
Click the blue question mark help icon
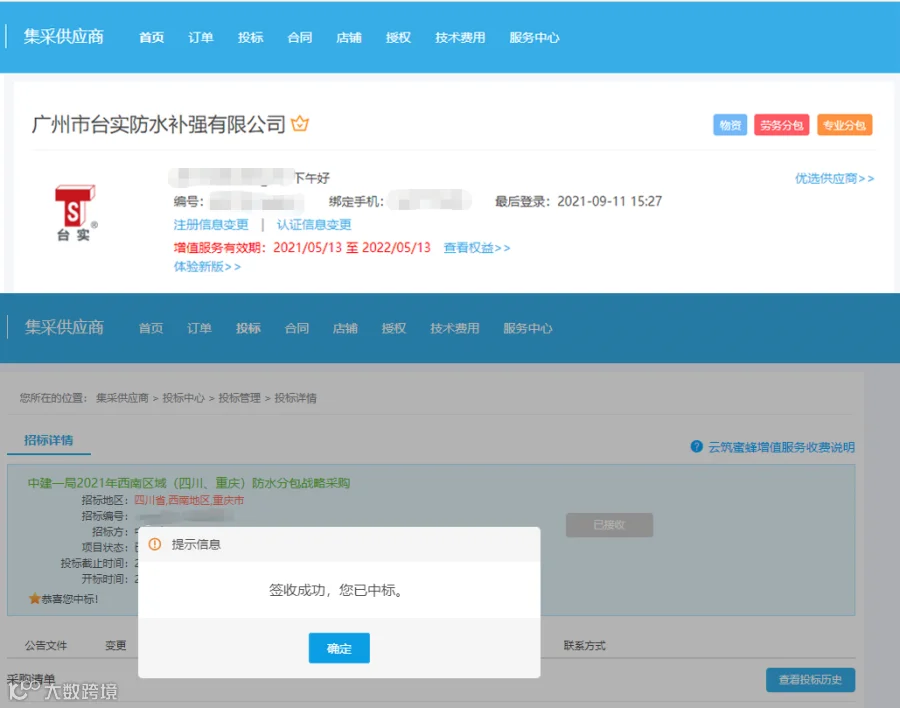pos(696,446)
